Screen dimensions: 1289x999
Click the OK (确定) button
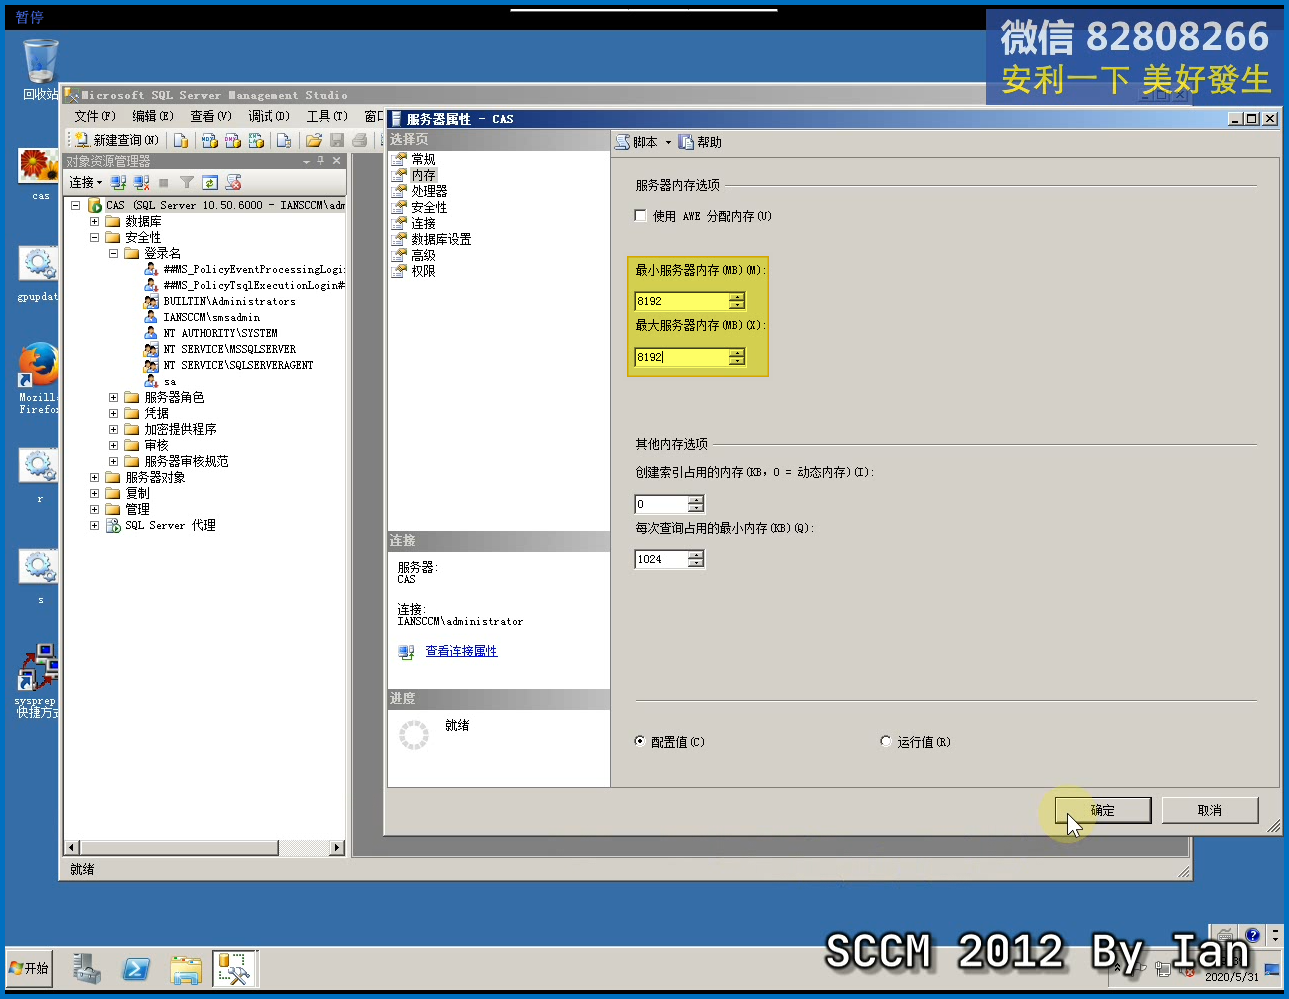coord(1103,810)
